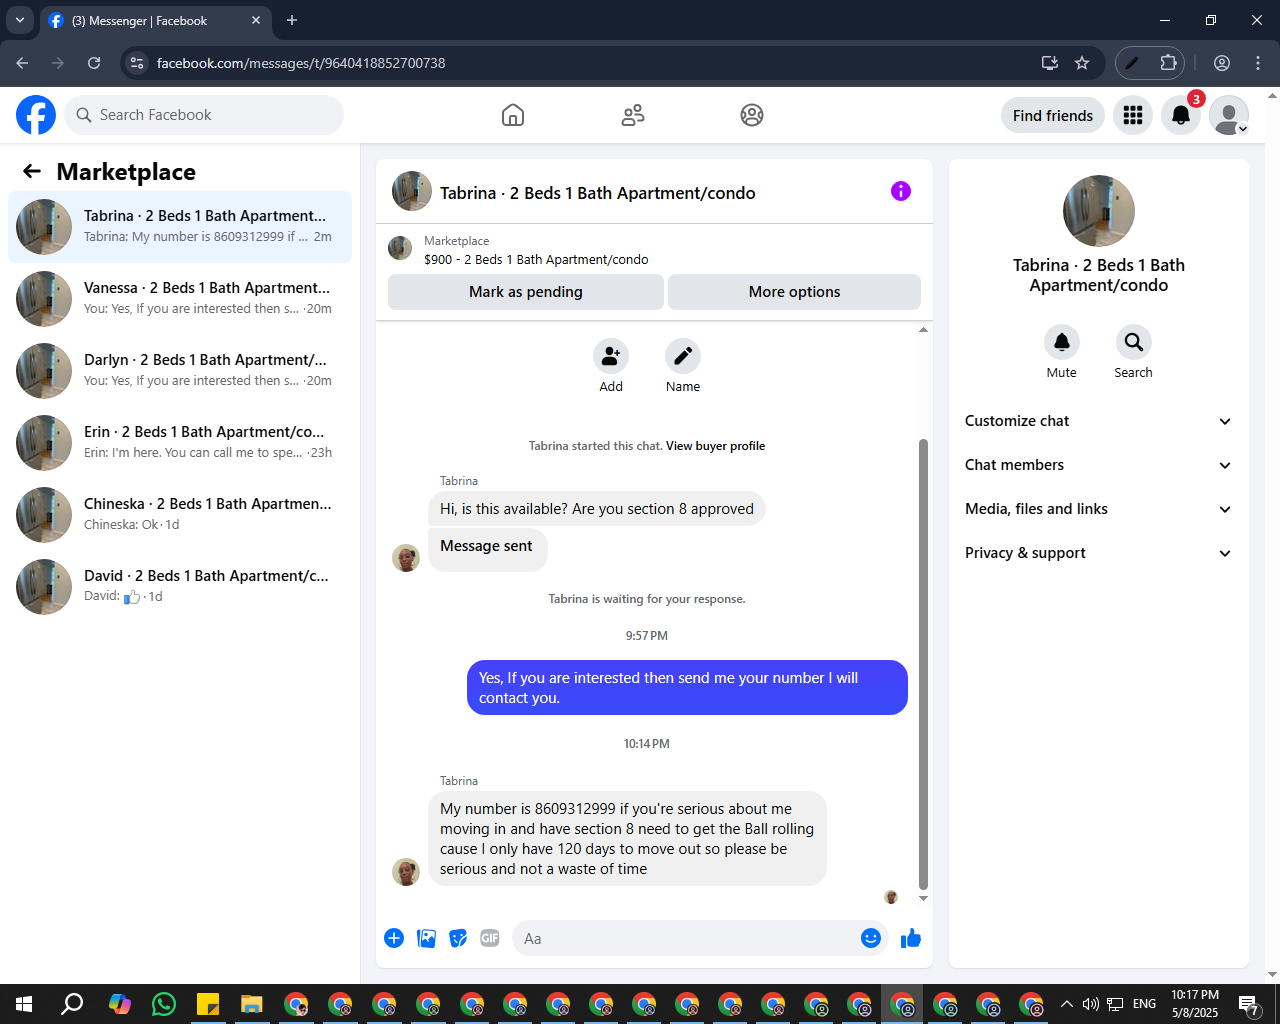
Task: Choose a sticker
Action: pos(458,938)
